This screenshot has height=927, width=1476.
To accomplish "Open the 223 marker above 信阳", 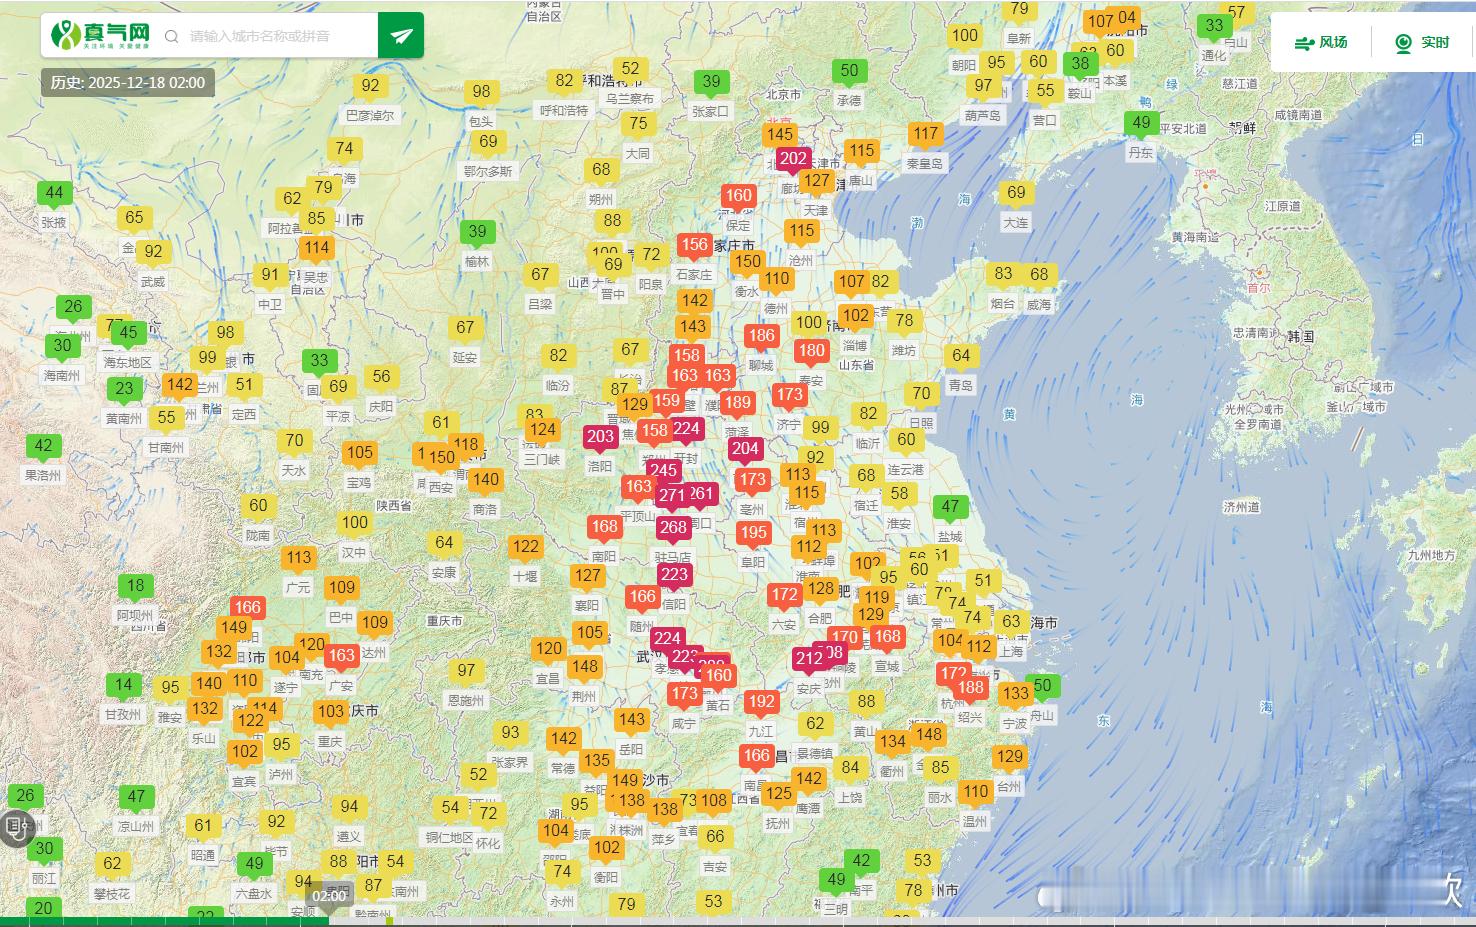I will pyautogui.click(x=674, y=574).
